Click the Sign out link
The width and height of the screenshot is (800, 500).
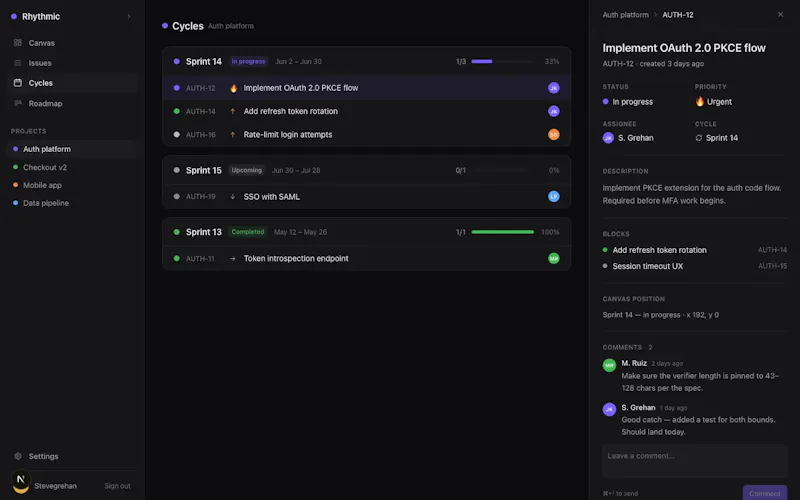pyautogui.click(x=117, y=486)
